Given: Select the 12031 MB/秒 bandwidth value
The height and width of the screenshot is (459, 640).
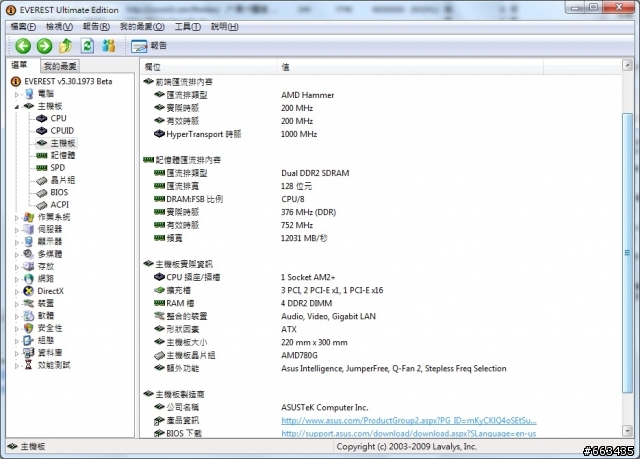Looking at the screenshot, I should tap(304, 238).
